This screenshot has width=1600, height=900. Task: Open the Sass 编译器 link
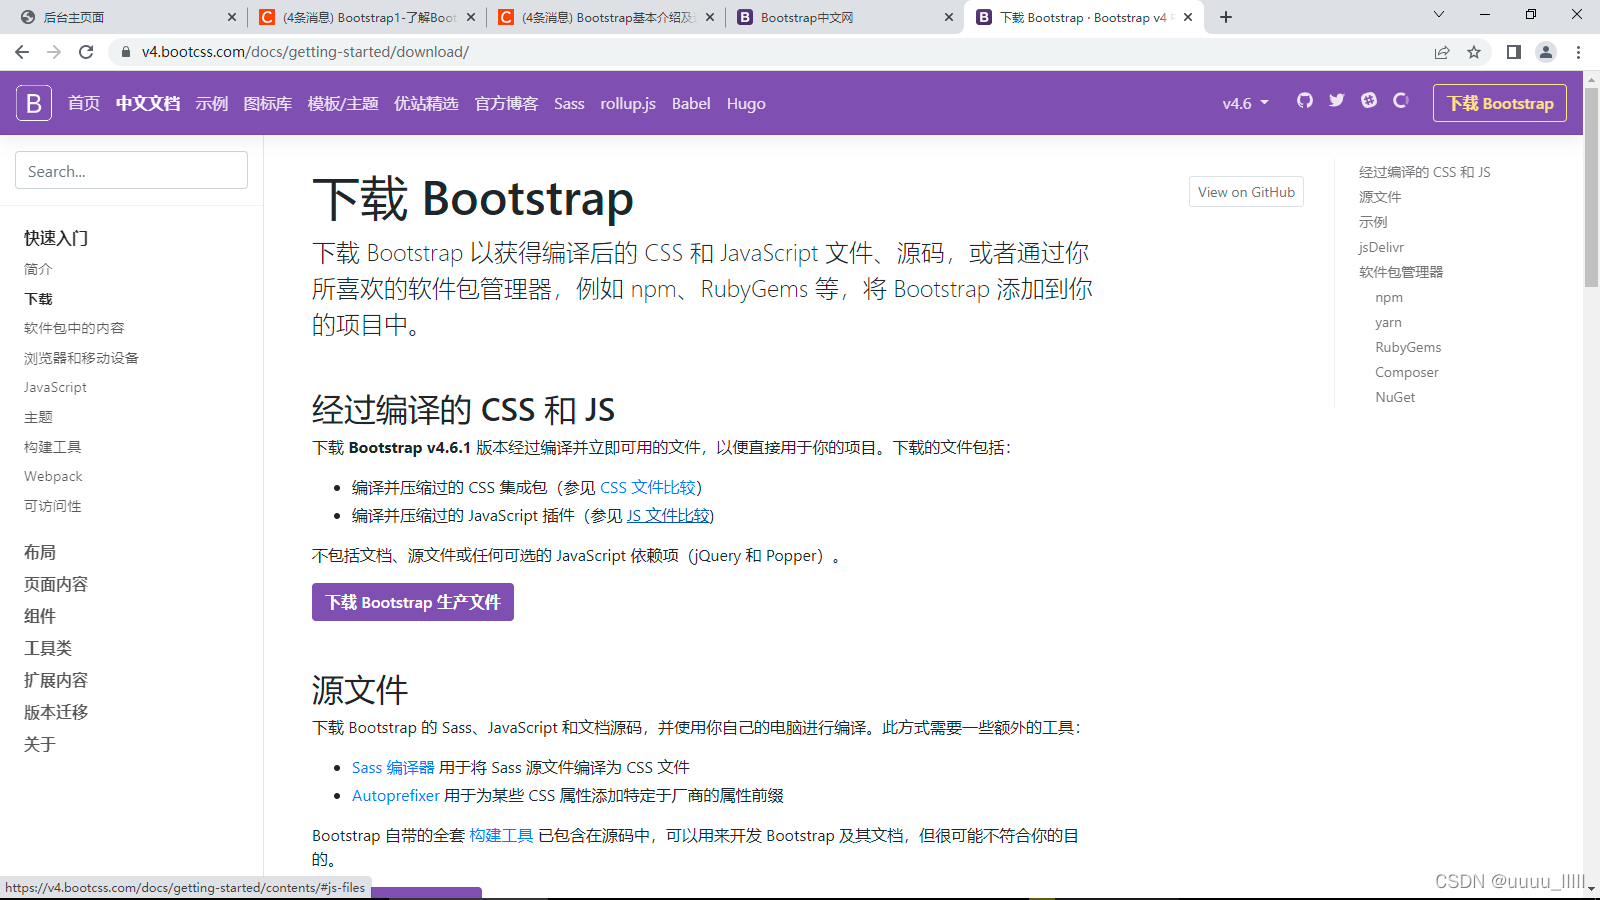393,767
